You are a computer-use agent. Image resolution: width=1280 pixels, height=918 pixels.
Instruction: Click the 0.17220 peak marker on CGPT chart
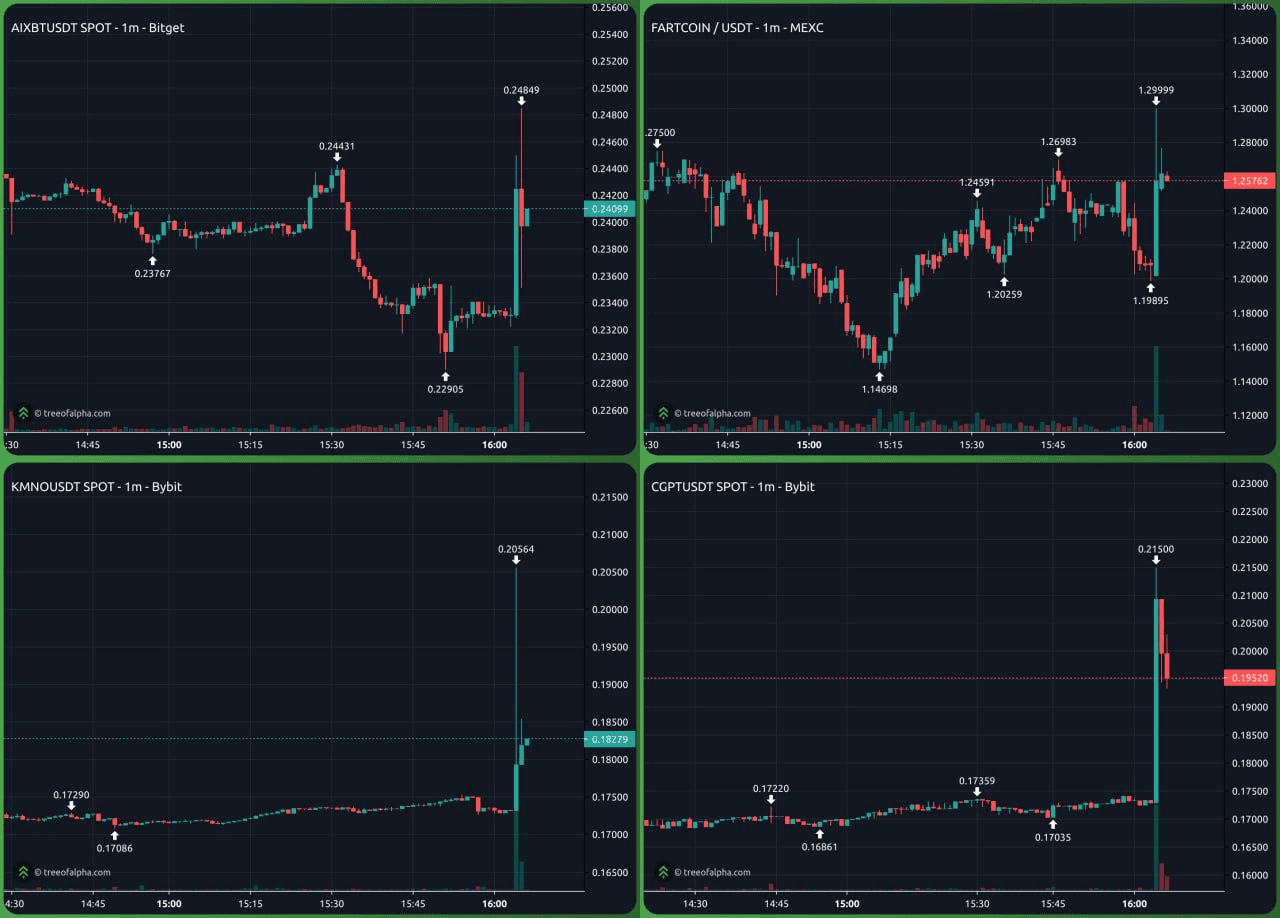(x=771, y=789)
